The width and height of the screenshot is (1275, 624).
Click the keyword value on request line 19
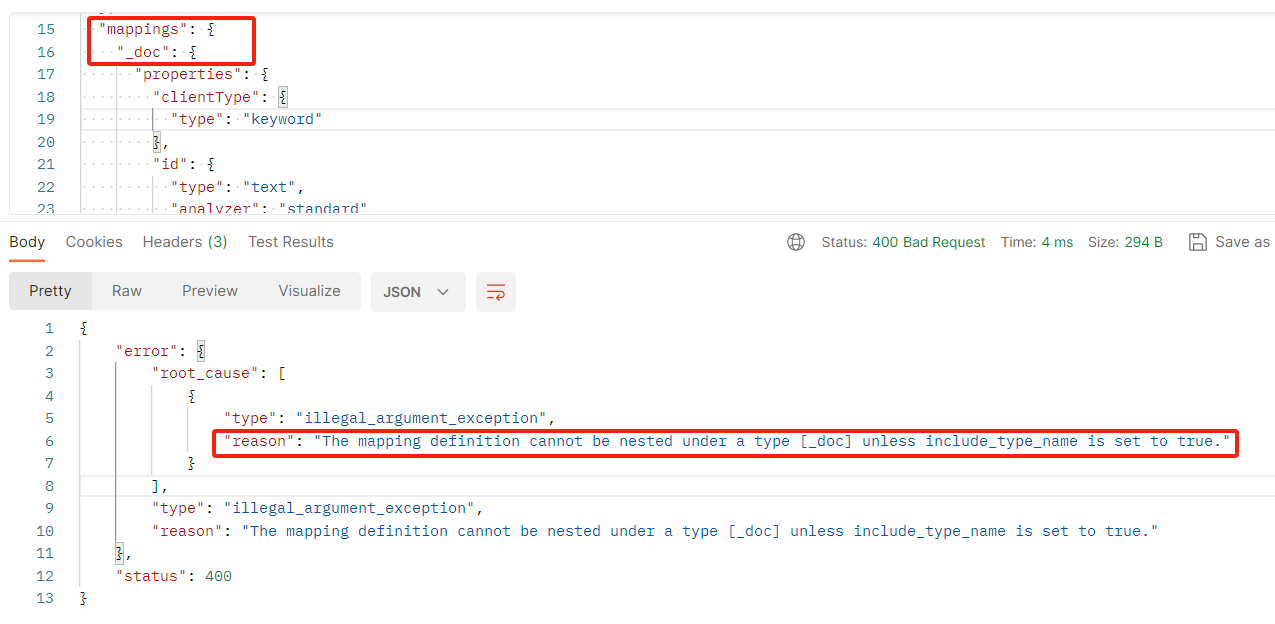(x=283, y=118)
